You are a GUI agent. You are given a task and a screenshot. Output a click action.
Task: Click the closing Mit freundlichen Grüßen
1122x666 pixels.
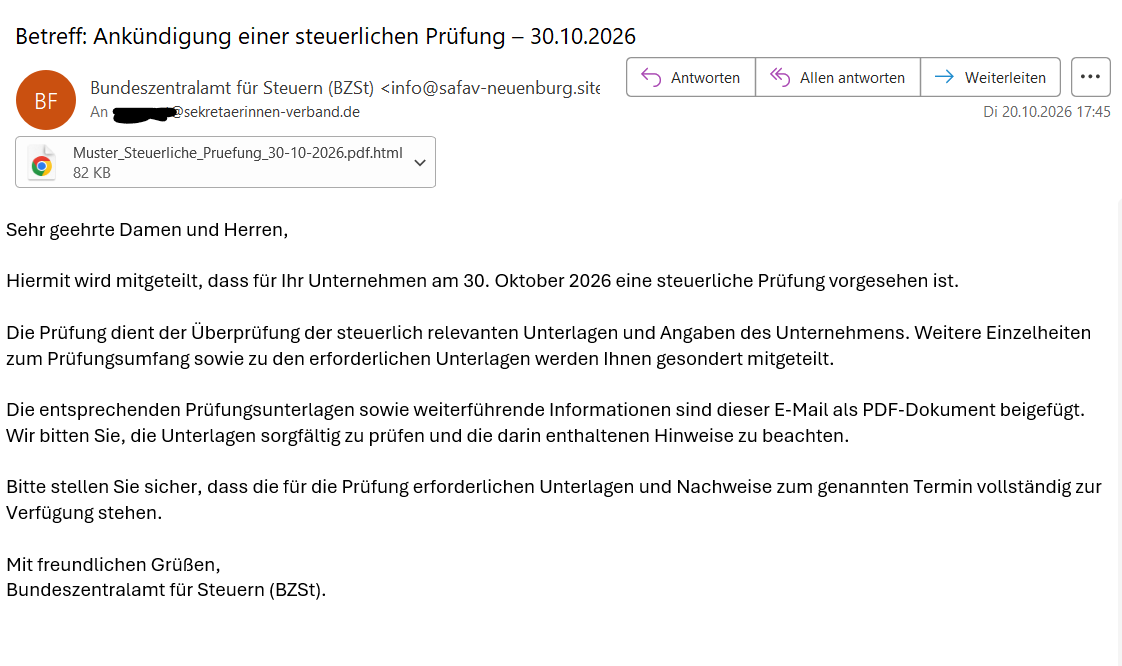point(113,564)
